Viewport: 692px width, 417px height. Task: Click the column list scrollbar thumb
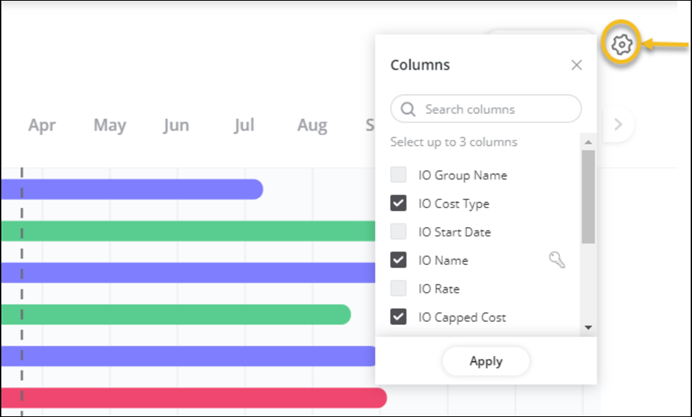coord(588,197)
